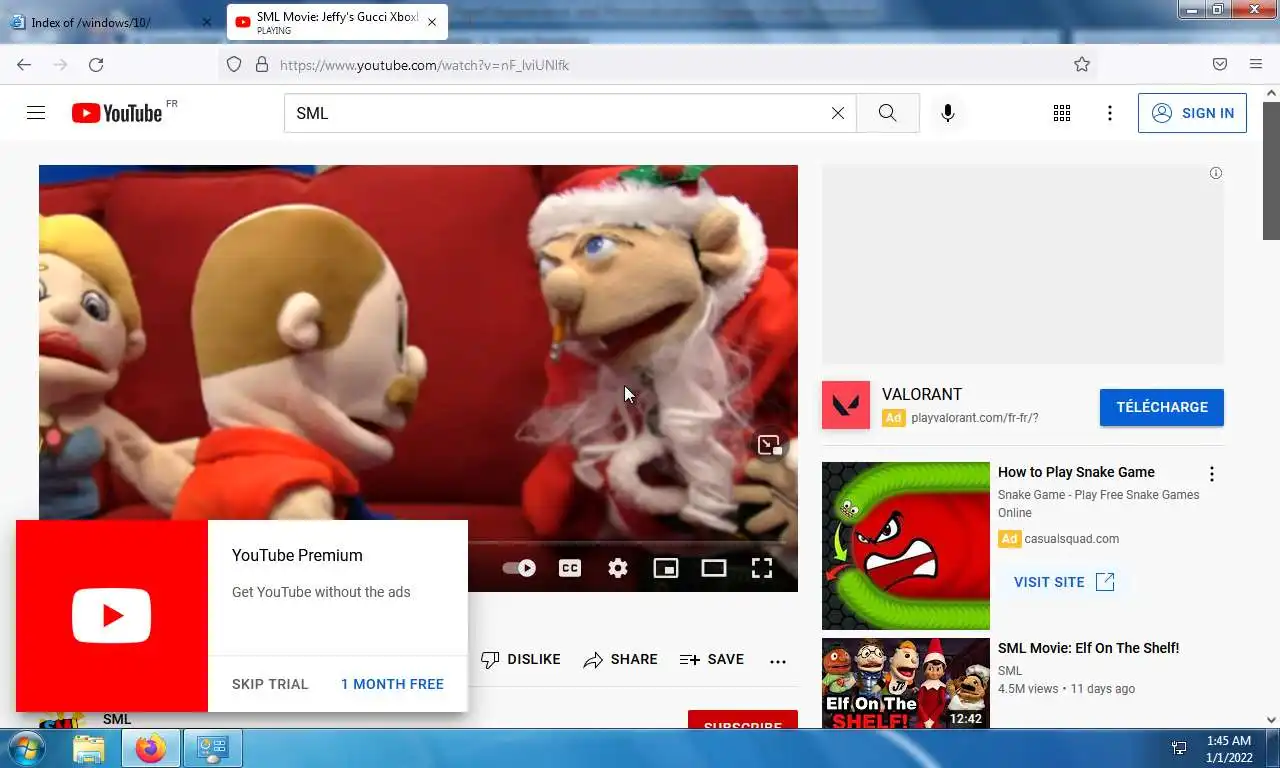Screen dimensions: 1280x768
Task: Open the network tray icon
Action: point(1179,748)
